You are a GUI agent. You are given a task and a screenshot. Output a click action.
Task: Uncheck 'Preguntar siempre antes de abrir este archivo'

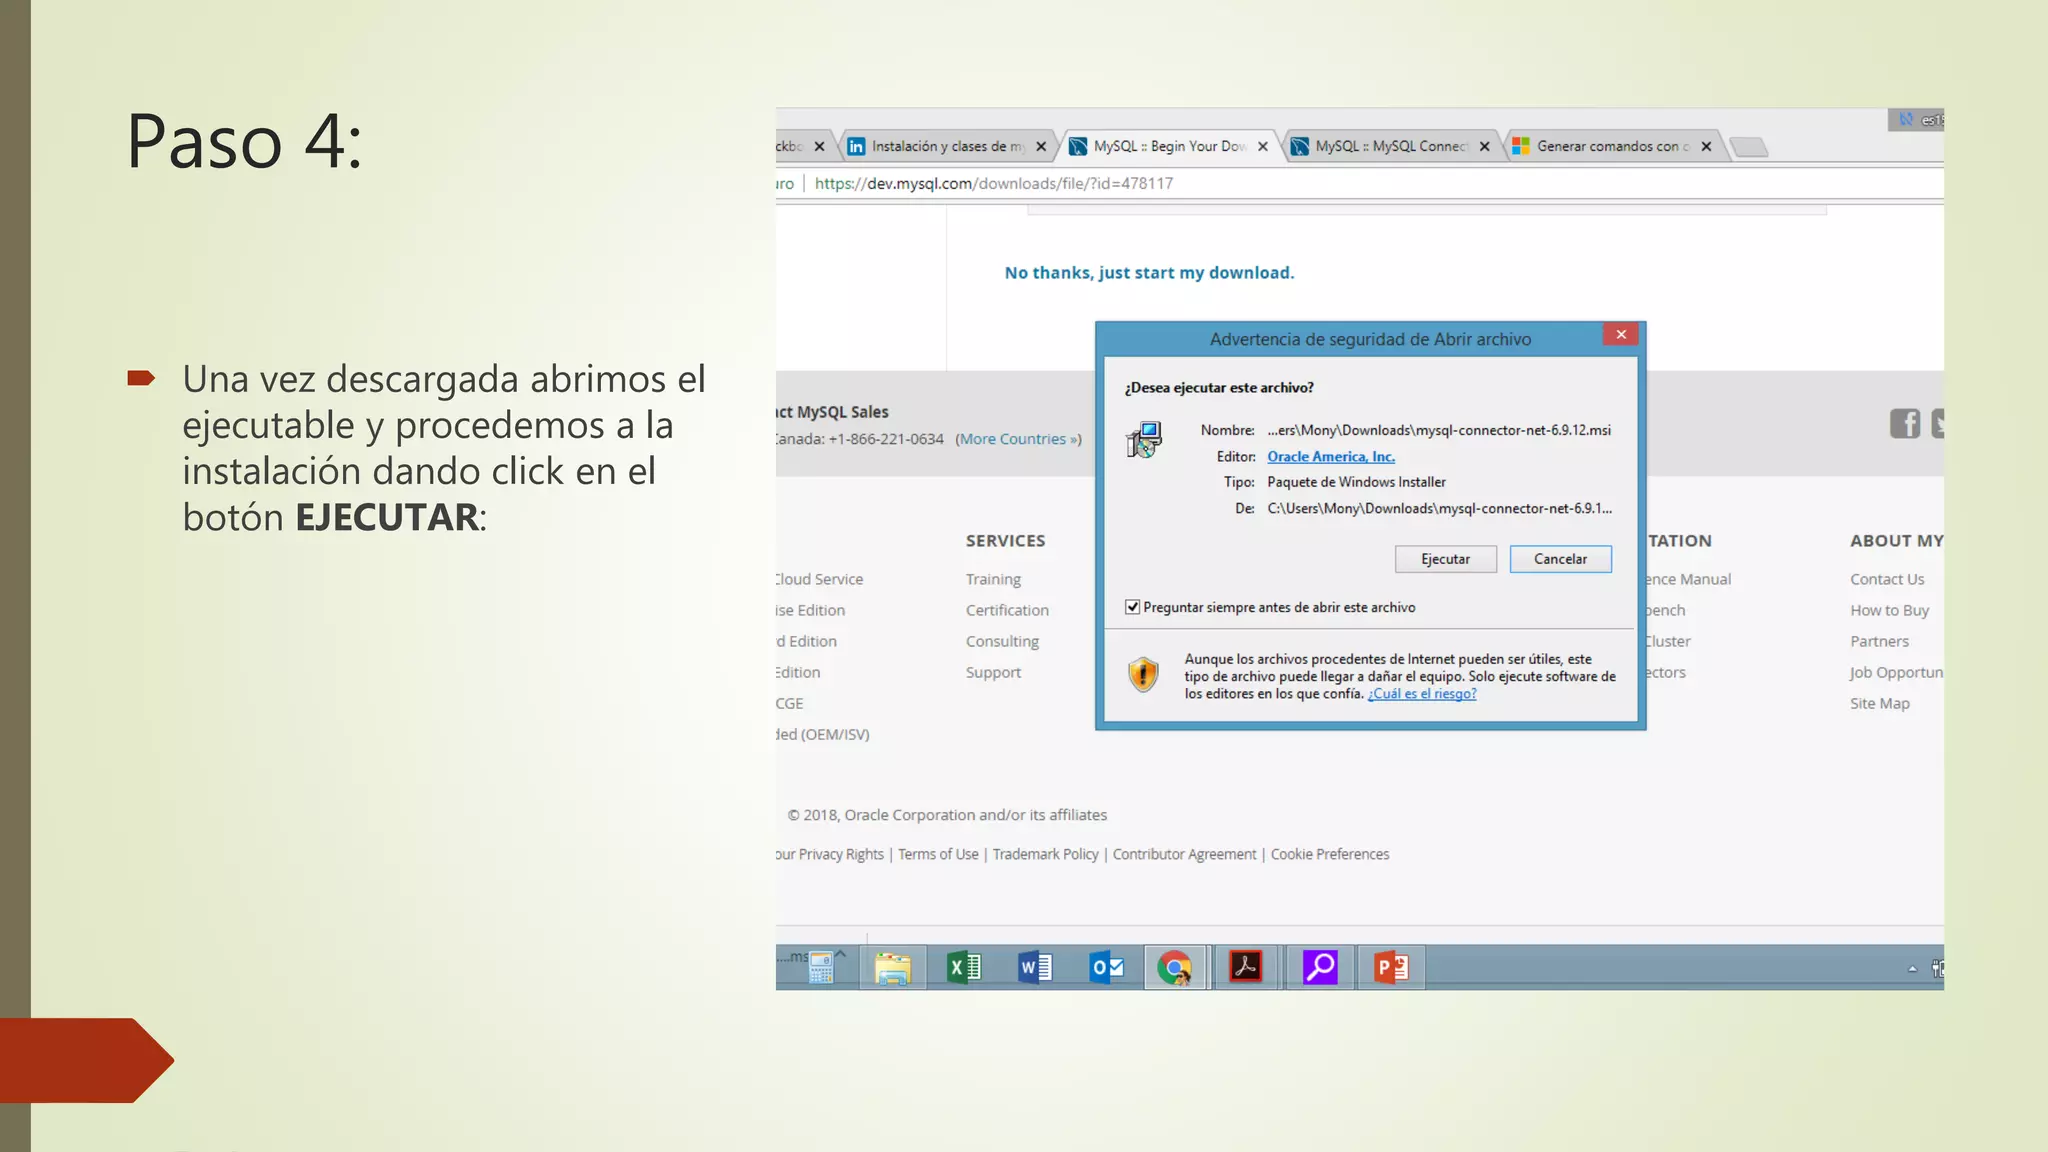[1132, 607]
